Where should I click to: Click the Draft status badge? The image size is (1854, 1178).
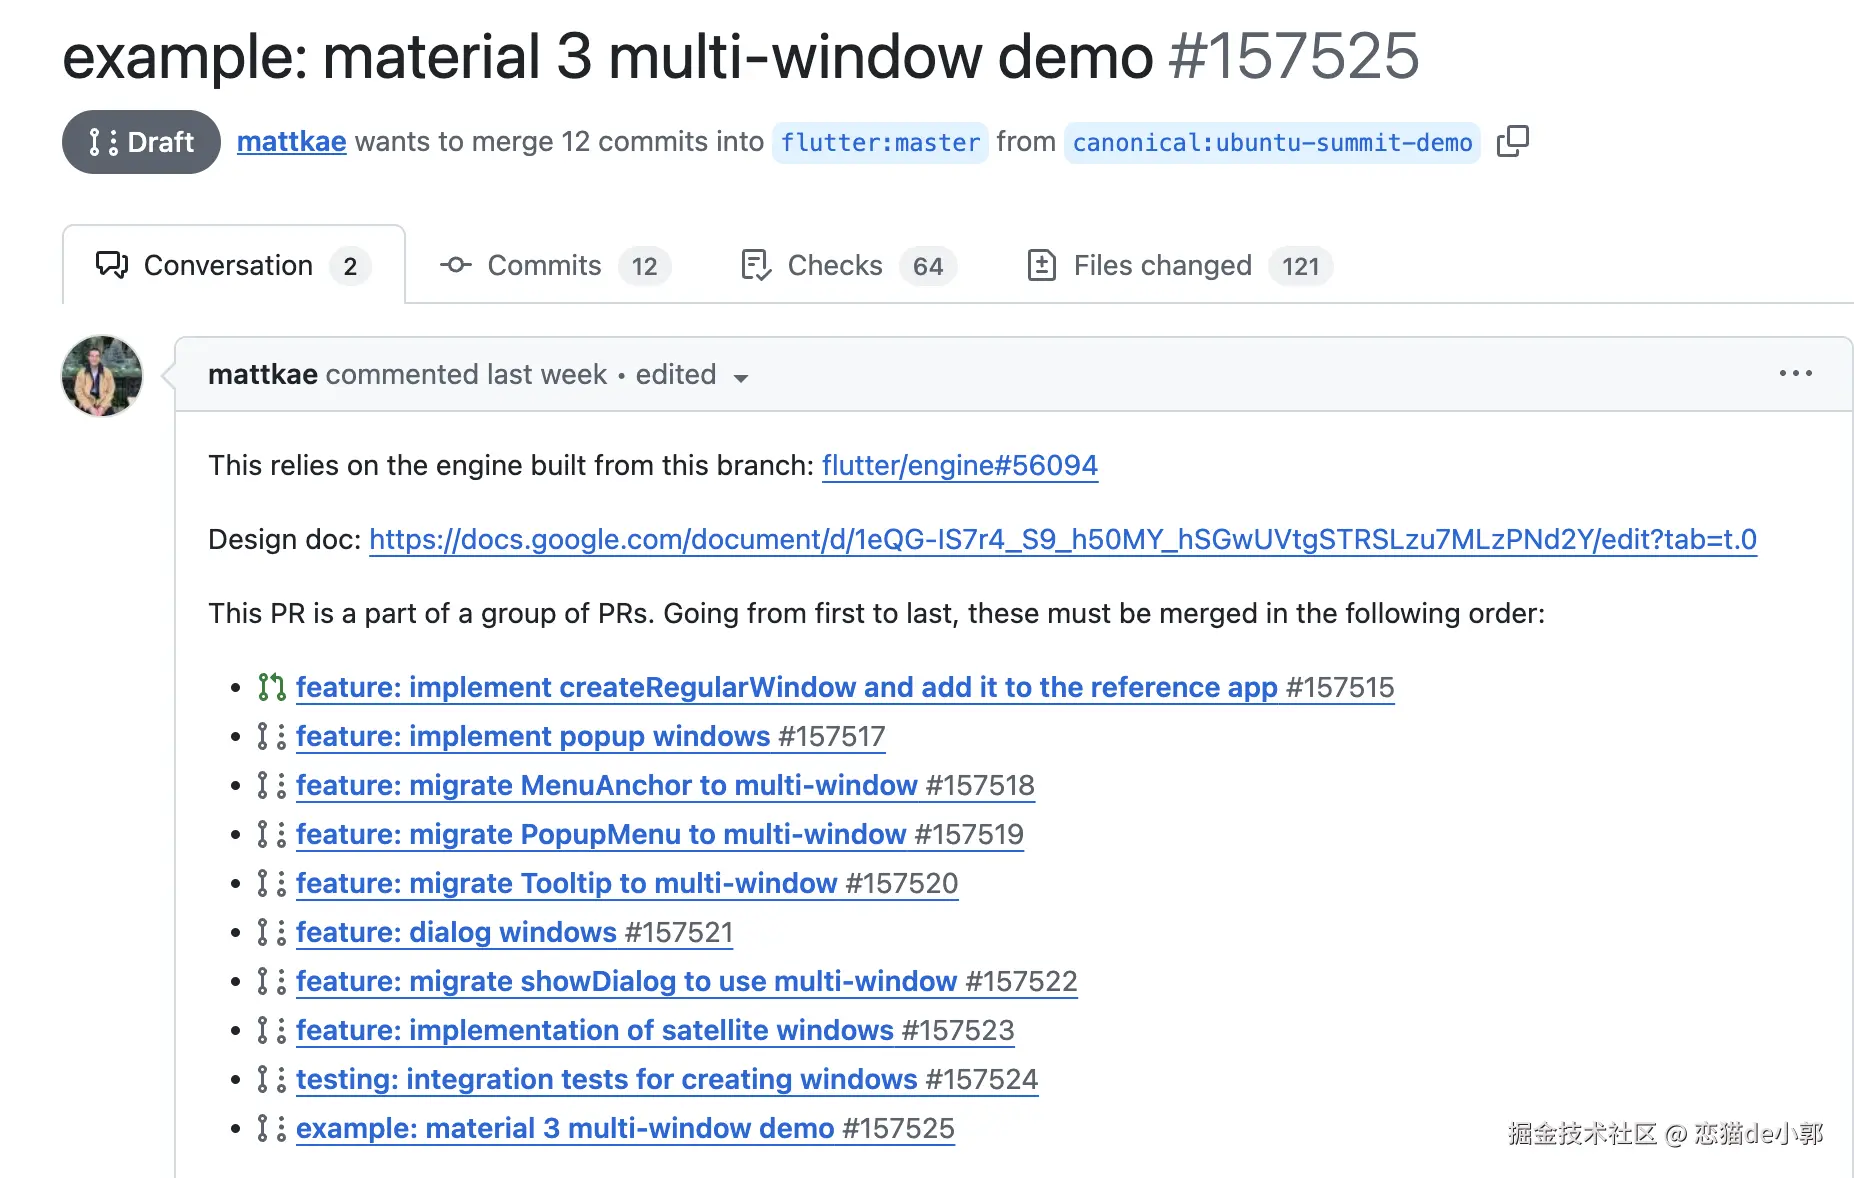coord(141,142)
